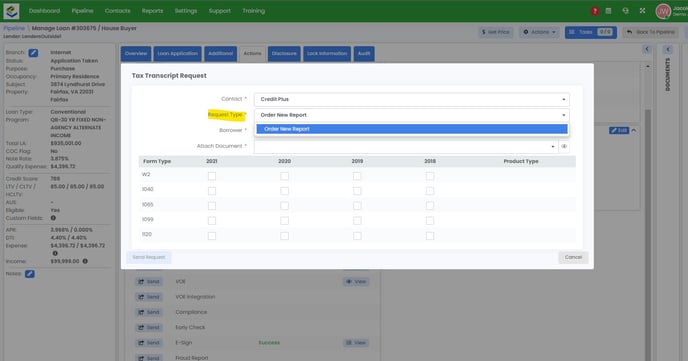Open the Request Type dropdown field
Screen dimensions: 688x361
[x=412, y=115]
